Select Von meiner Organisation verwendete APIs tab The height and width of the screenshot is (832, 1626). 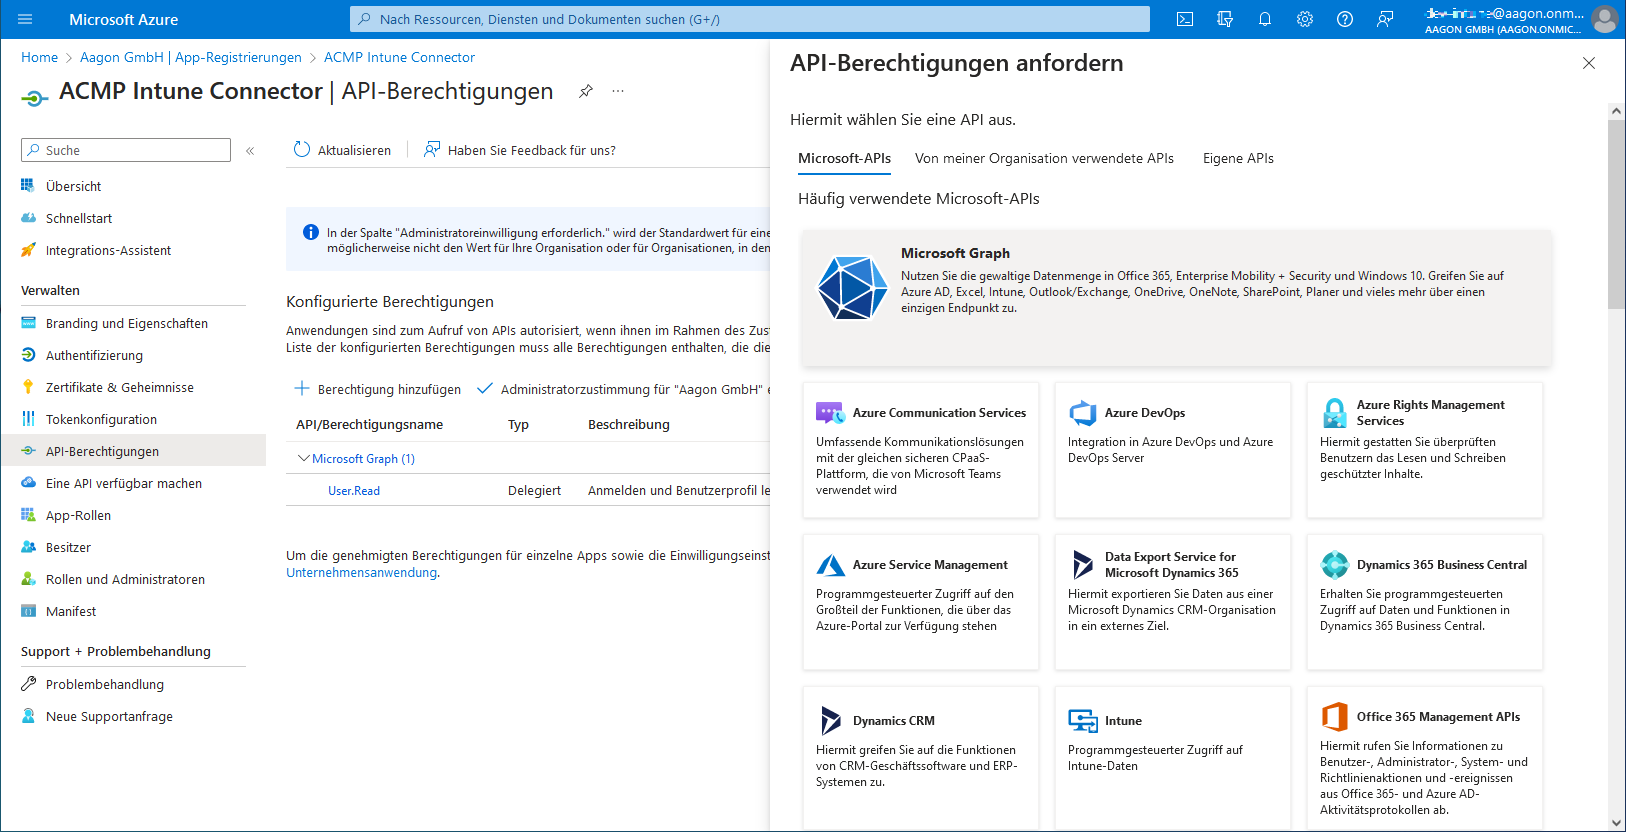click(x=1044, y=158)
